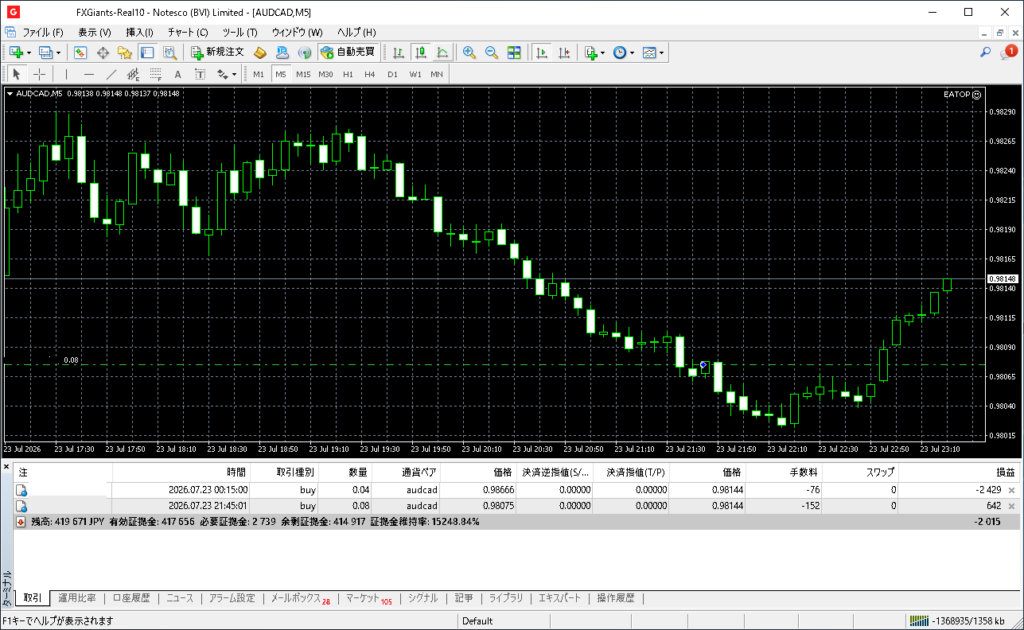Image resolution: width=1024 pixels, height=630 pixels.
Task: Click the search magnifier icon
Action: point(985,52)
